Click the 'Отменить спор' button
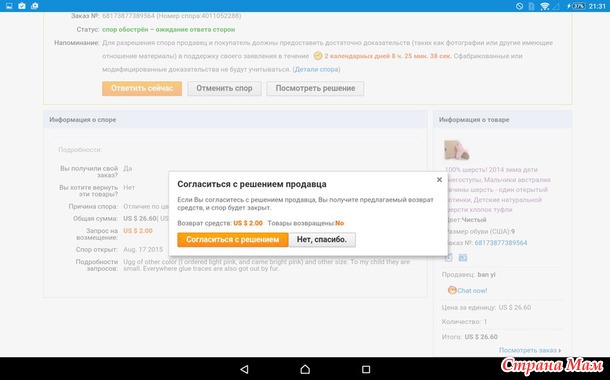610x380 pixels. [224, 88]
